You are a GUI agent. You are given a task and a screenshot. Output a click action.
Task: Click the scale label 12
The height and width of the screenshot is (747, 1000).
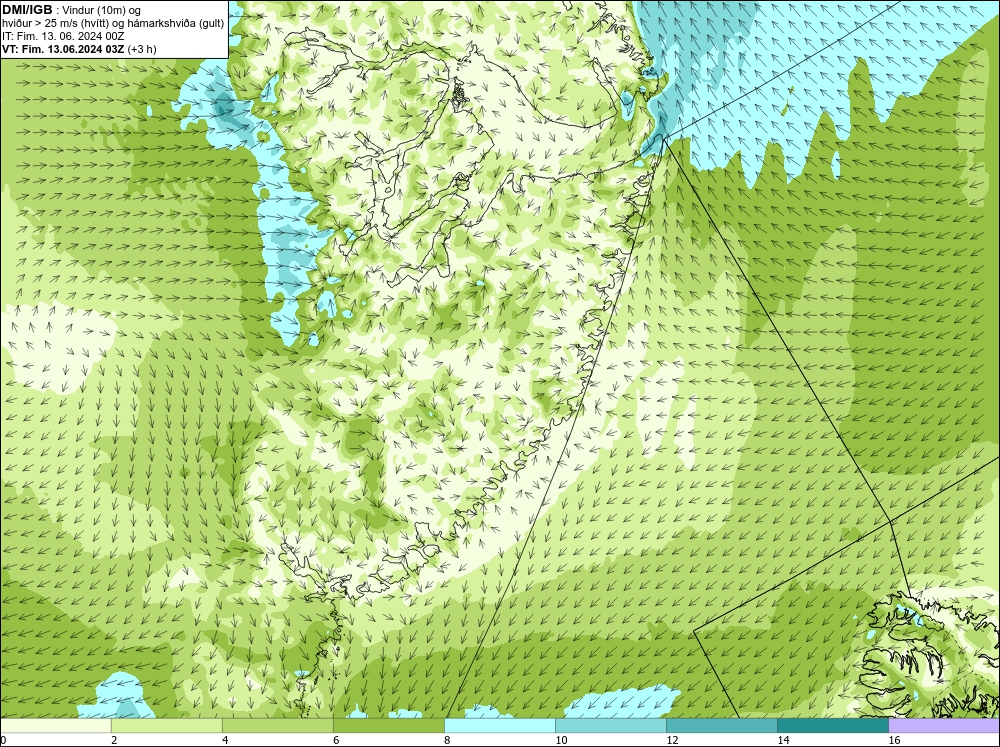pyautogui.click(x=672, y=740)
